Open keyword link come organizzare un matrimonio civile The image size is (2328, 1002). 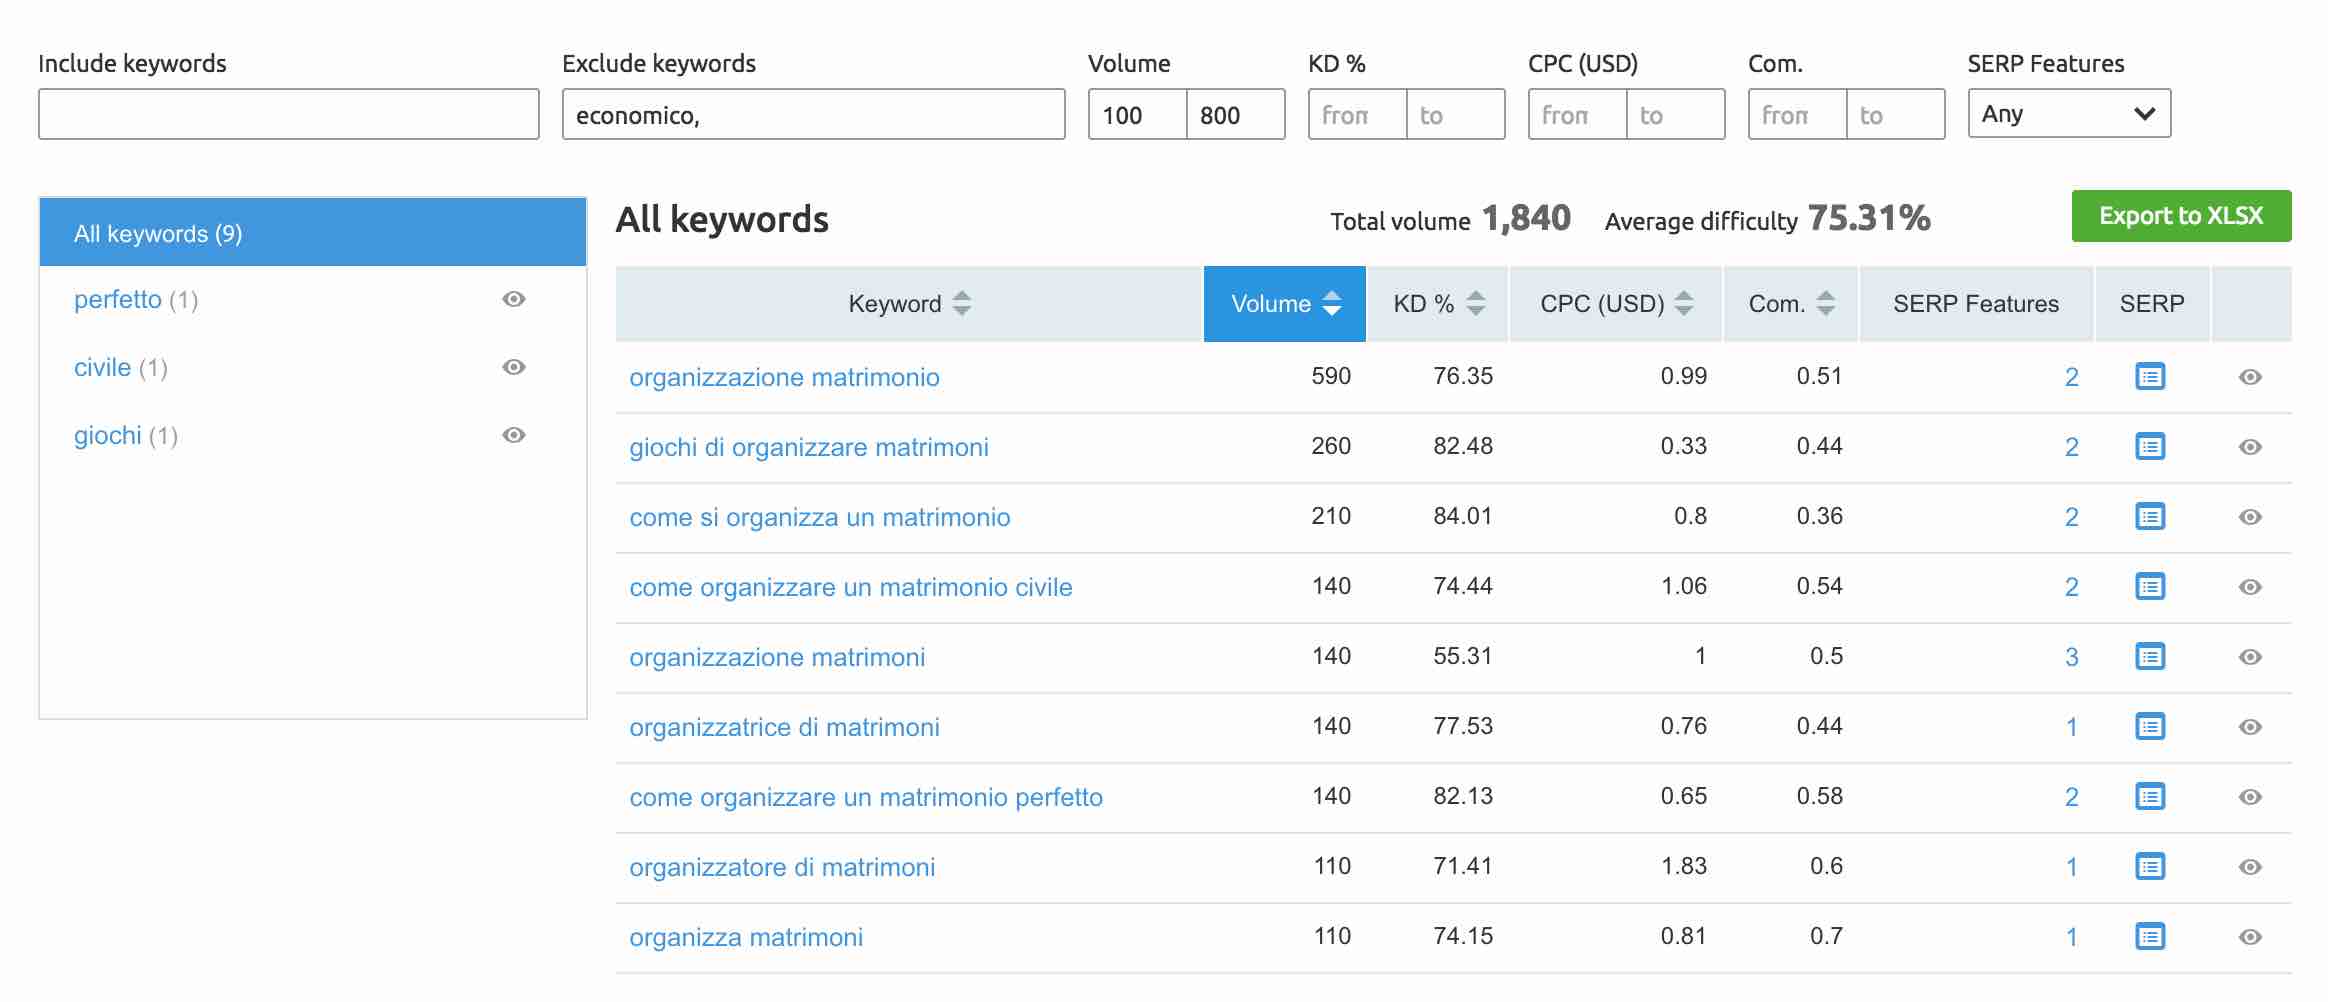[851, 587]
